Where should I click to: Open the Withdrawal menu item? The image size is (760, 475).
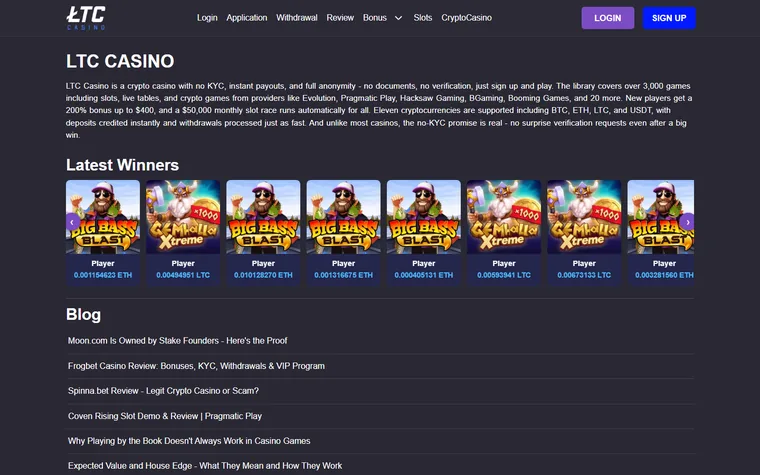[x=297, y=18]
